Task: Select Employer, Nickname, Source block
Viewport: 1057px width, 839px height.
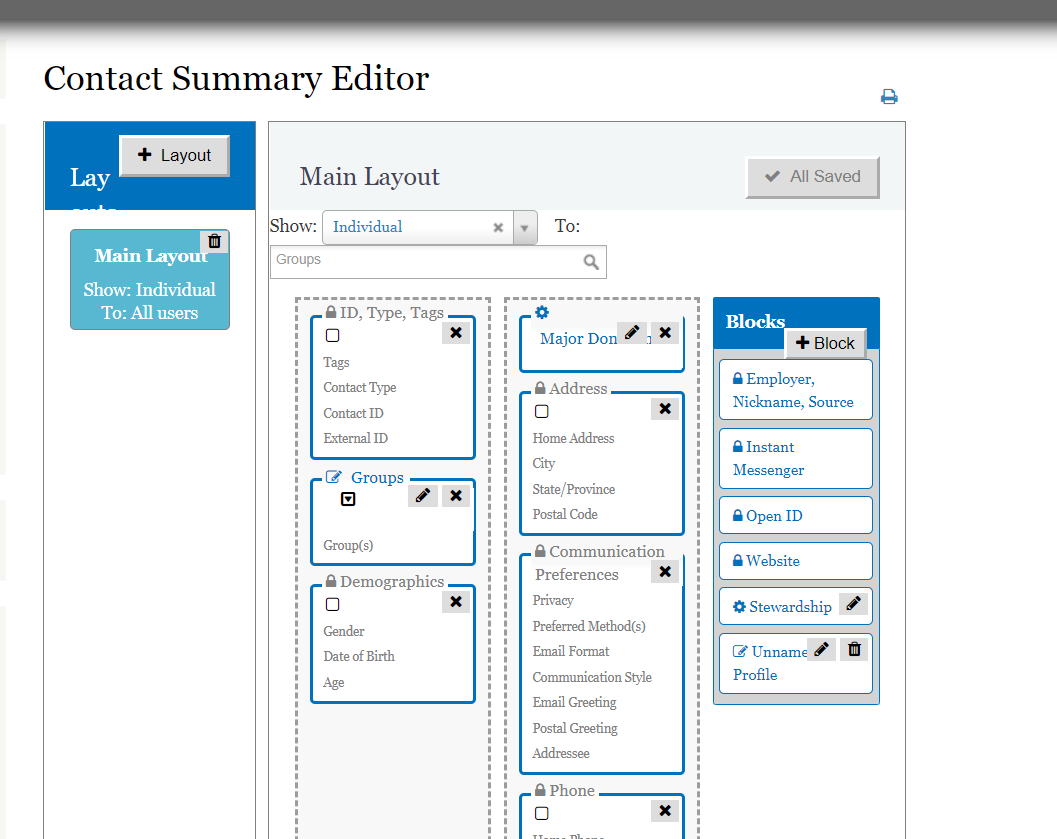Action: click(x=795, y=390)
